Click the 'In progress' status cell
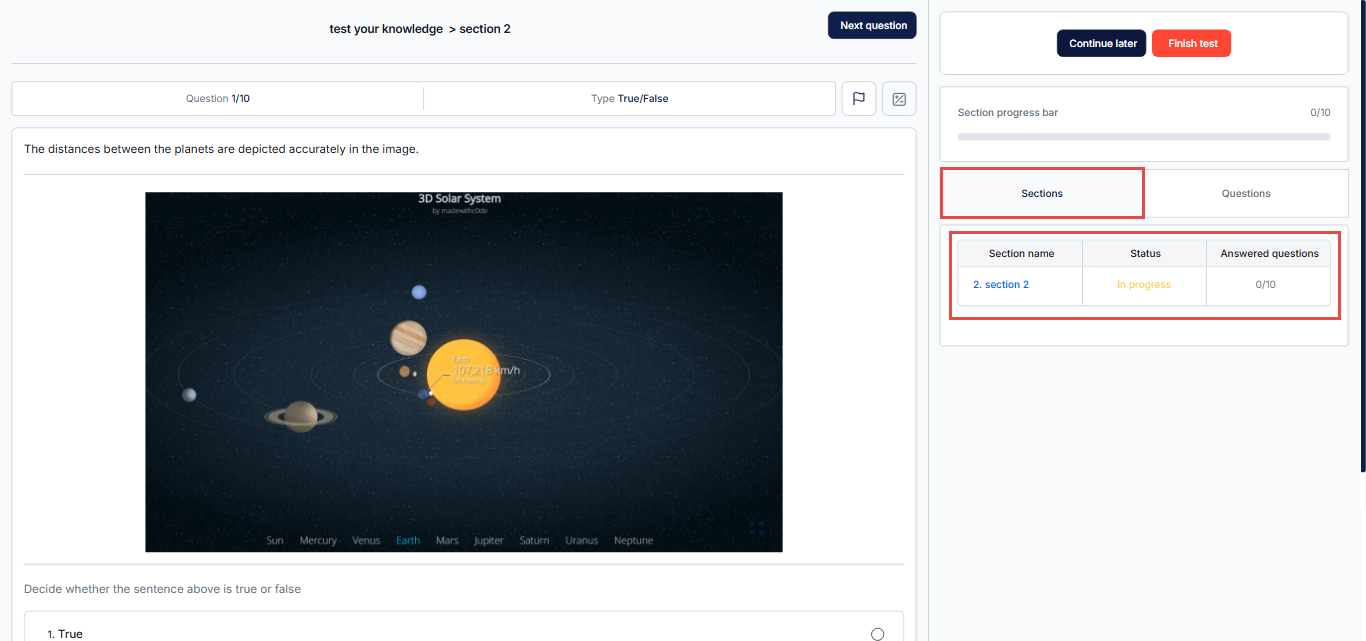The height and width of the screenshot is (641, 1366). [1143, 285]
